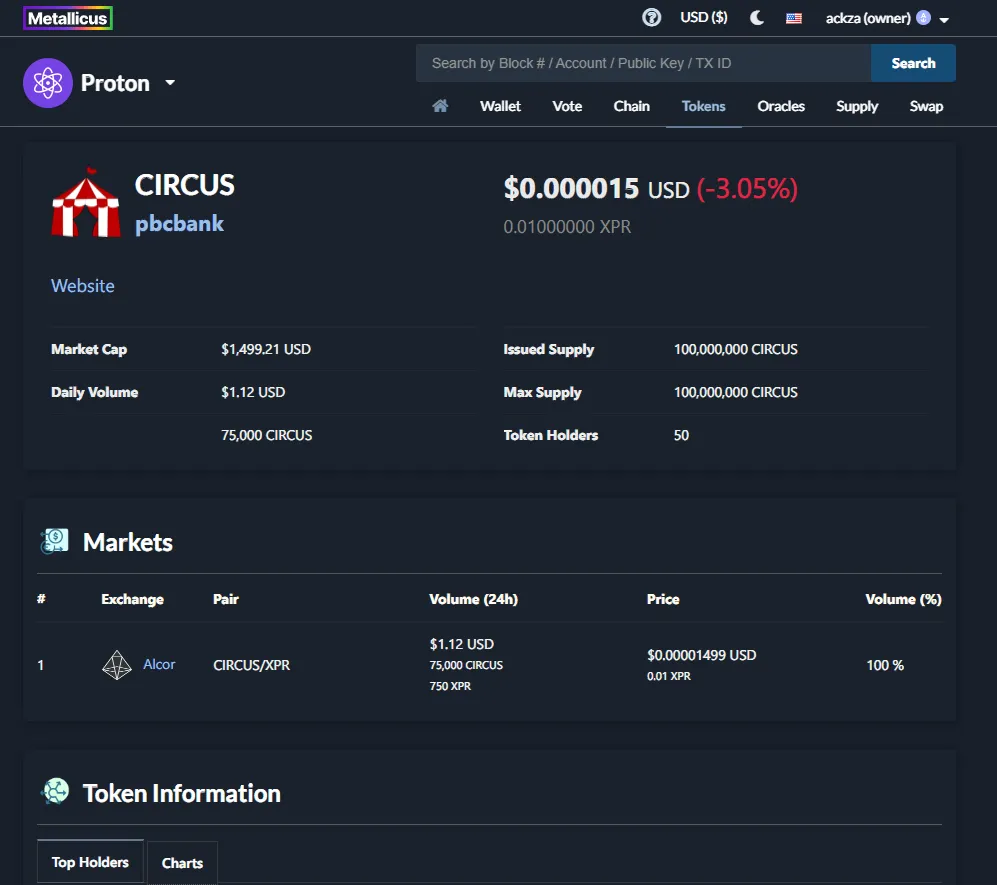This screenshot has height=885, width=997.
Task: Open the Oracles menu item
Action: (x=781, y=106)
